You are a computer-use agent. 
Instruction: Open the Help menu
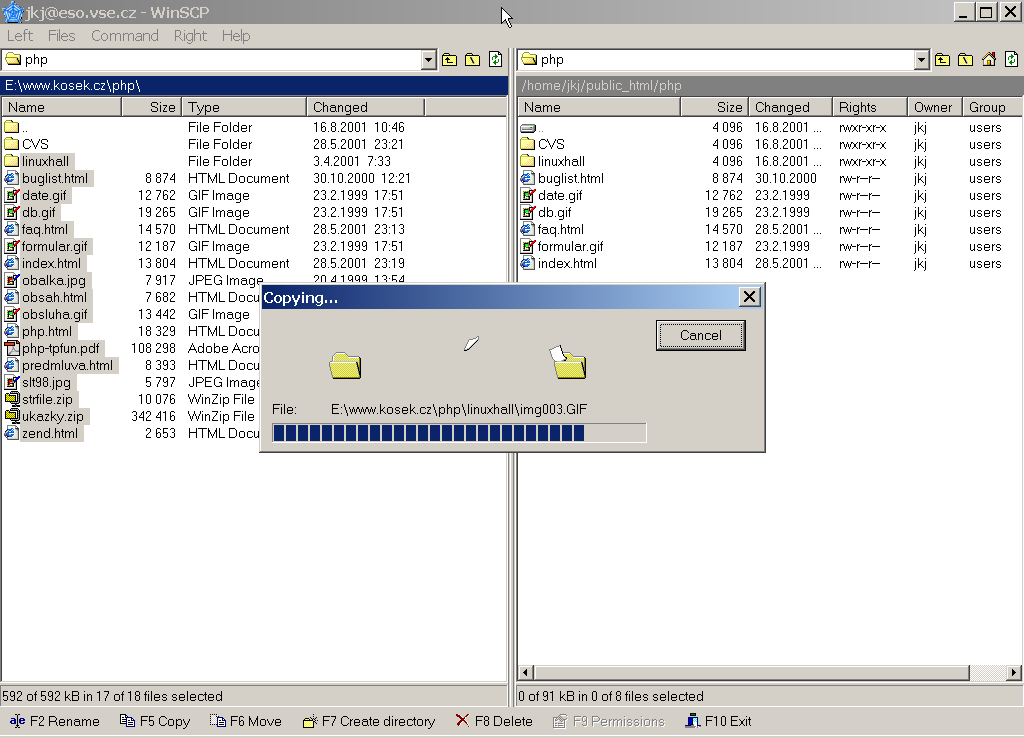coord(236,36)
